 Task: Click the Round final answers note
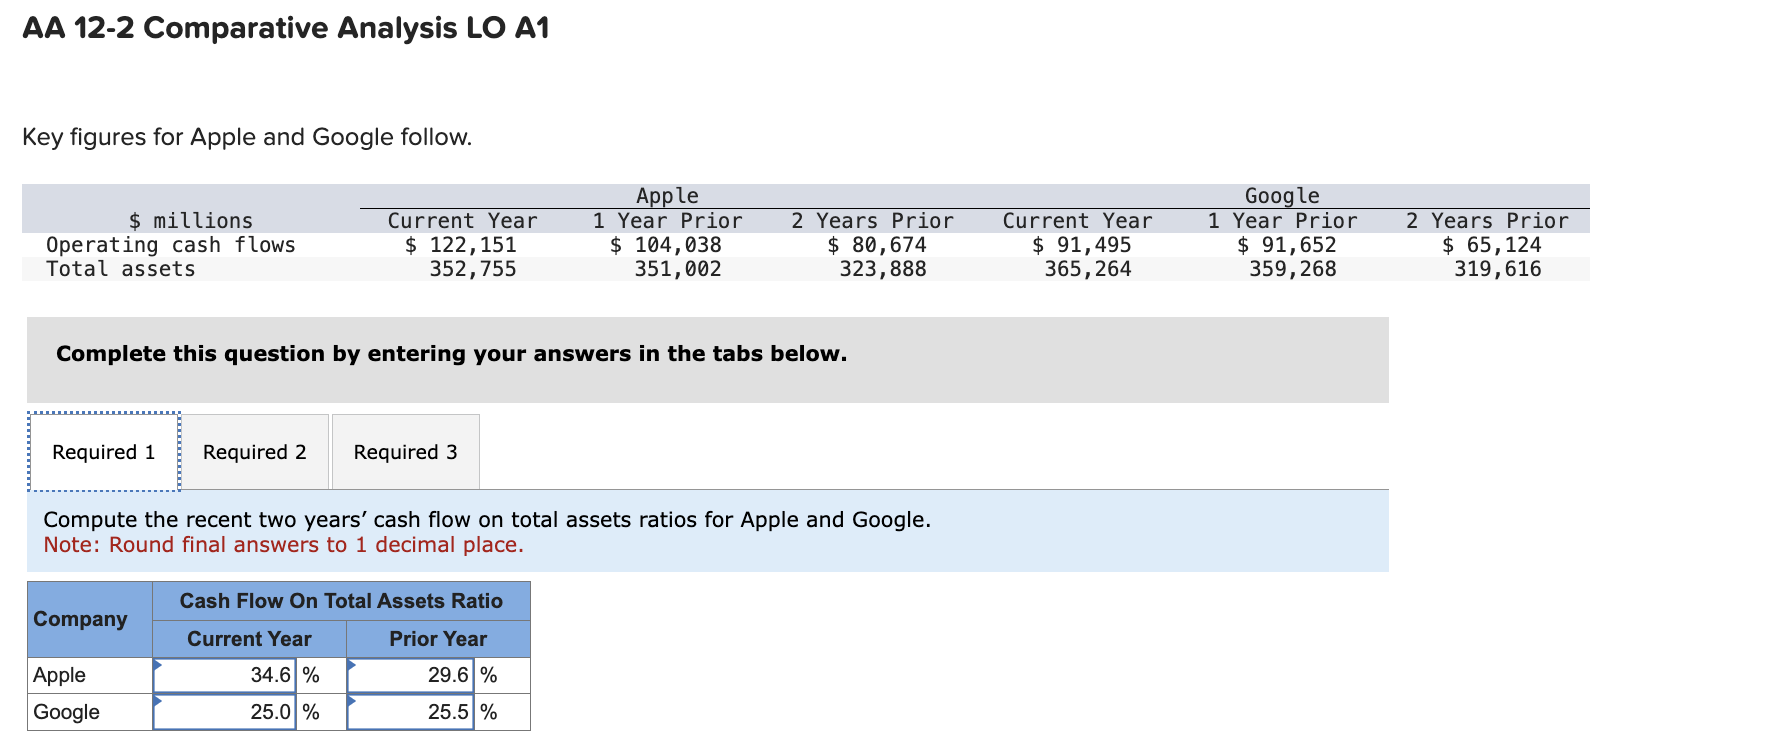click(x=284, y=545)
